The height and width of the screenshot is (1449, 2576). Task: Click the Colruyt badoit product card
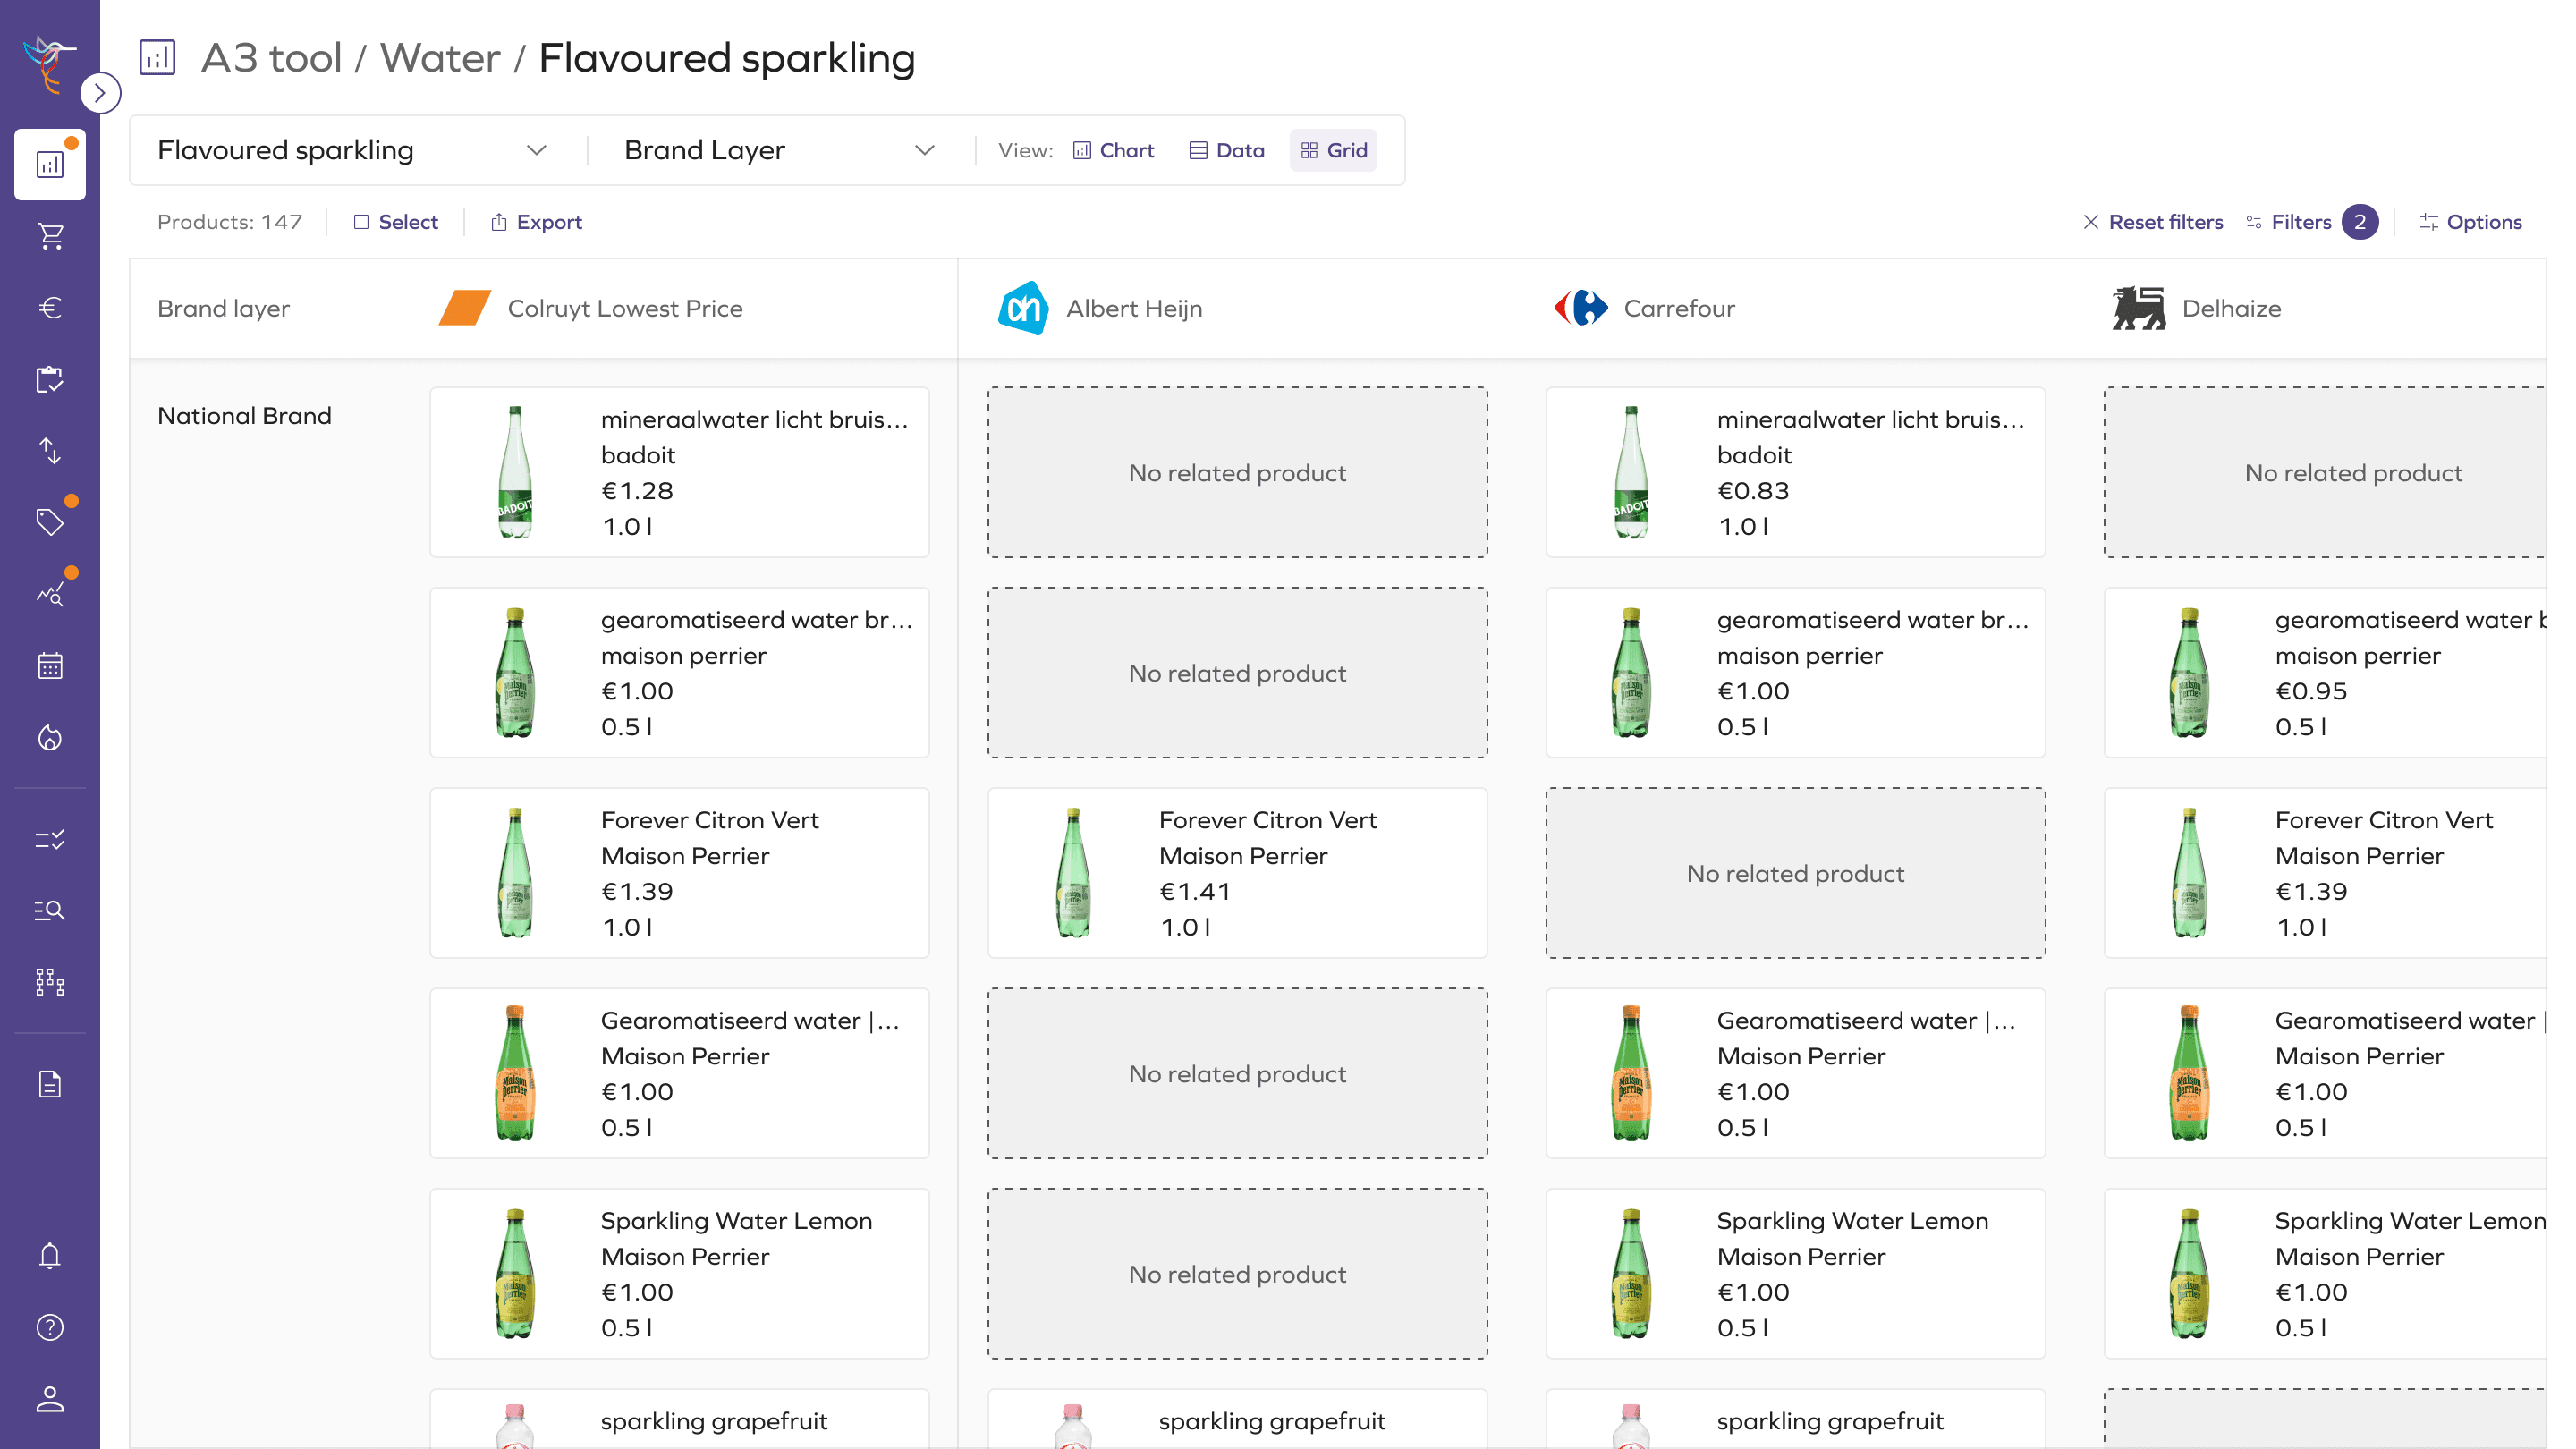click(679, 472)
